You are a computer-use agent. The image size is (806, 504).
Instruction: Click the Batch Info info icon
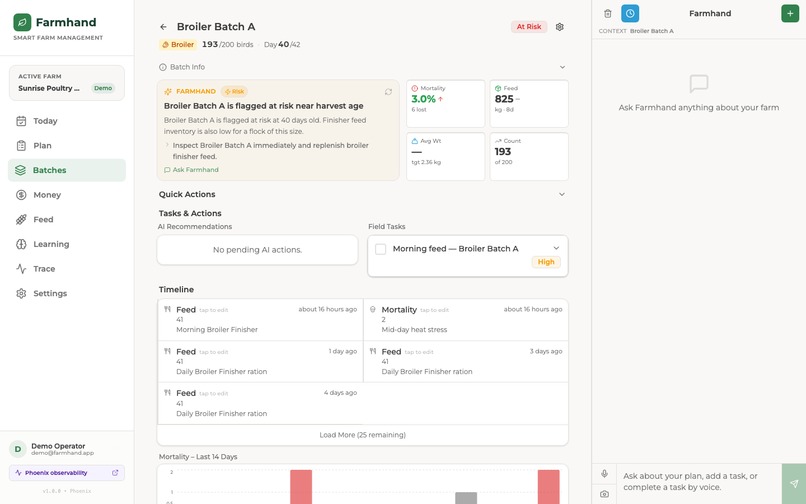(162, 67)
